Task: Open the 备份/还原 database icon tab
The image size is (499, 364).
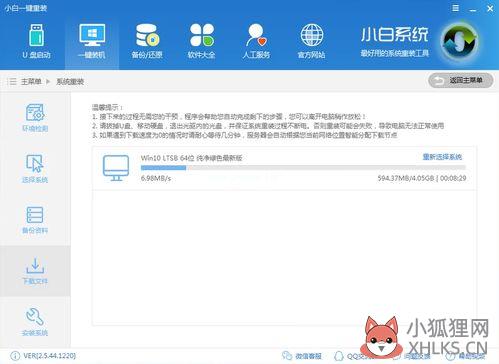Action: pos(147,42)
